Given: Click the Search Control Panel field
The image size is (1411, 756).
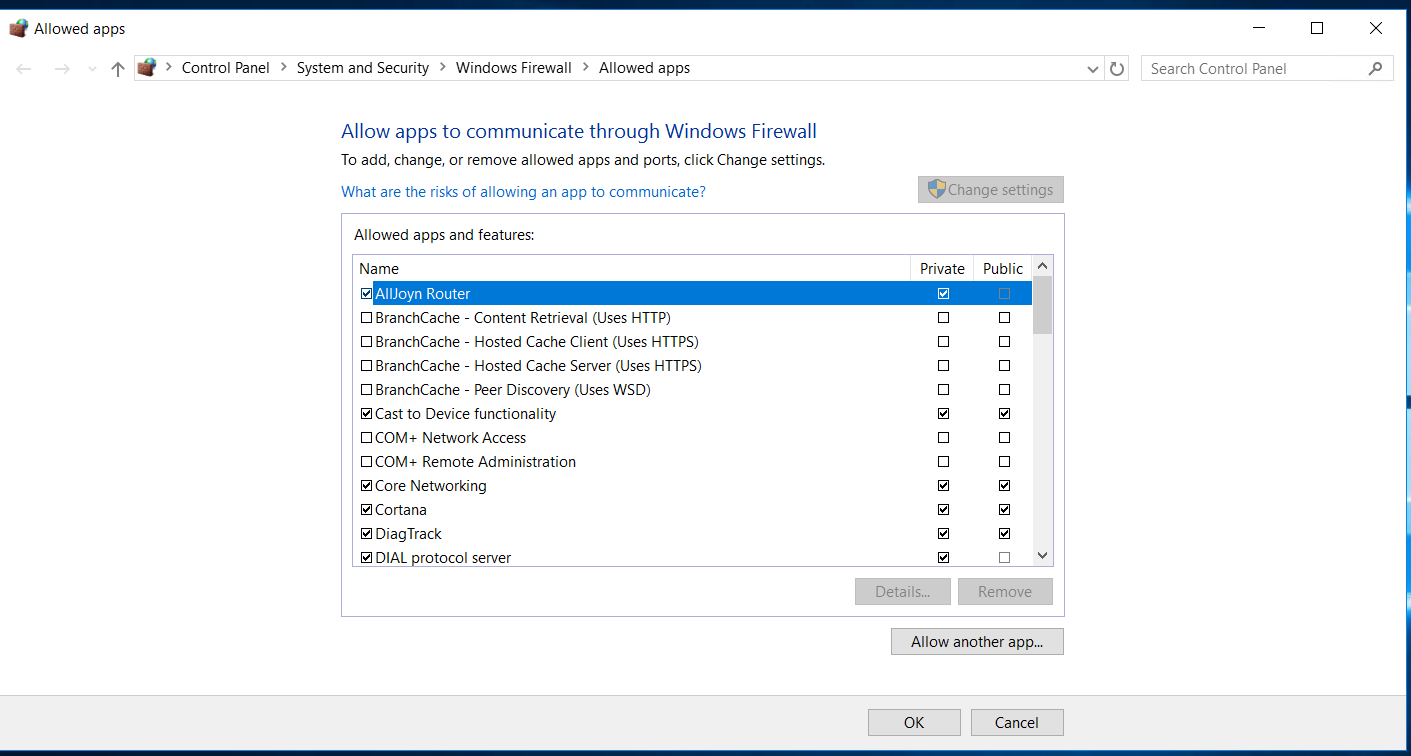Looking at the screenshot, I should click(x=1255, y=69).
